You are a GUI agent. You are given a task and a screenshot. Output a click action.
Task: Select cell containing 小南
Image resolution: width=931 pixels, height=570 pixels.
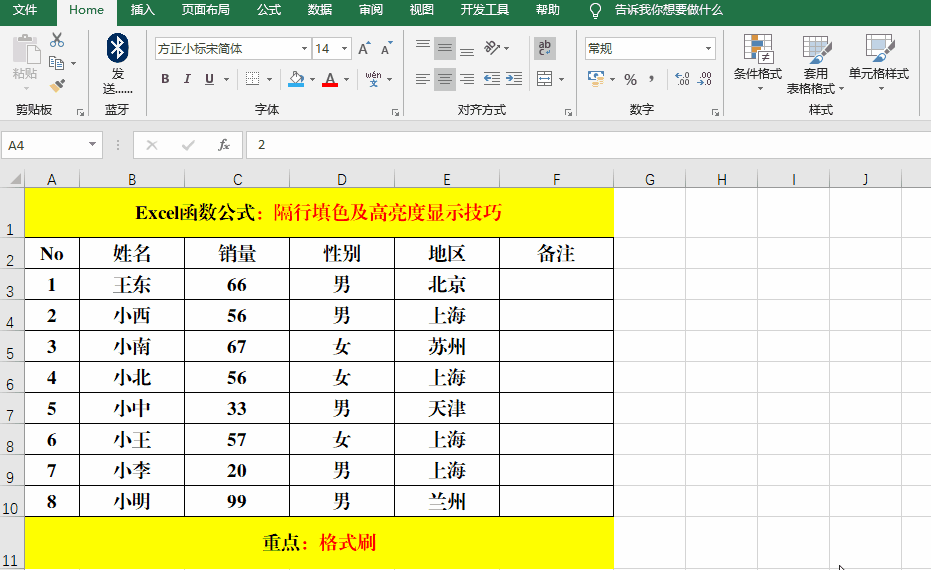point(132,347)
